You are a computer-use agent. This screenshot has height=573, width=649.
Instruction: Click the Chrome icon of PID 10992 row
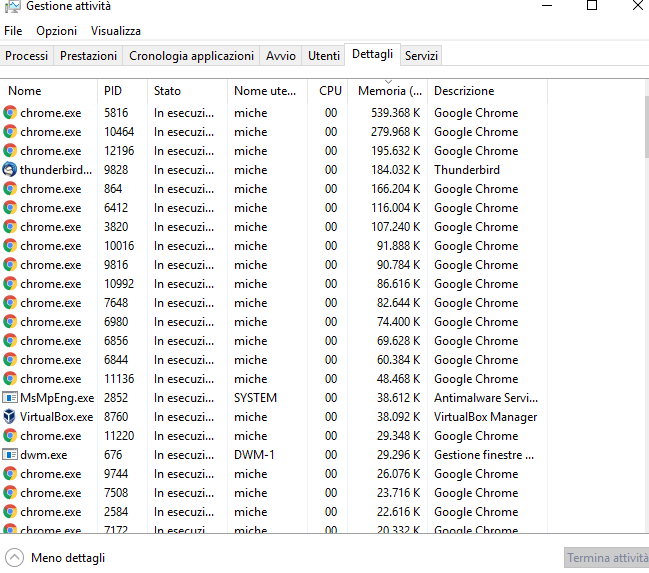[10, 284]
